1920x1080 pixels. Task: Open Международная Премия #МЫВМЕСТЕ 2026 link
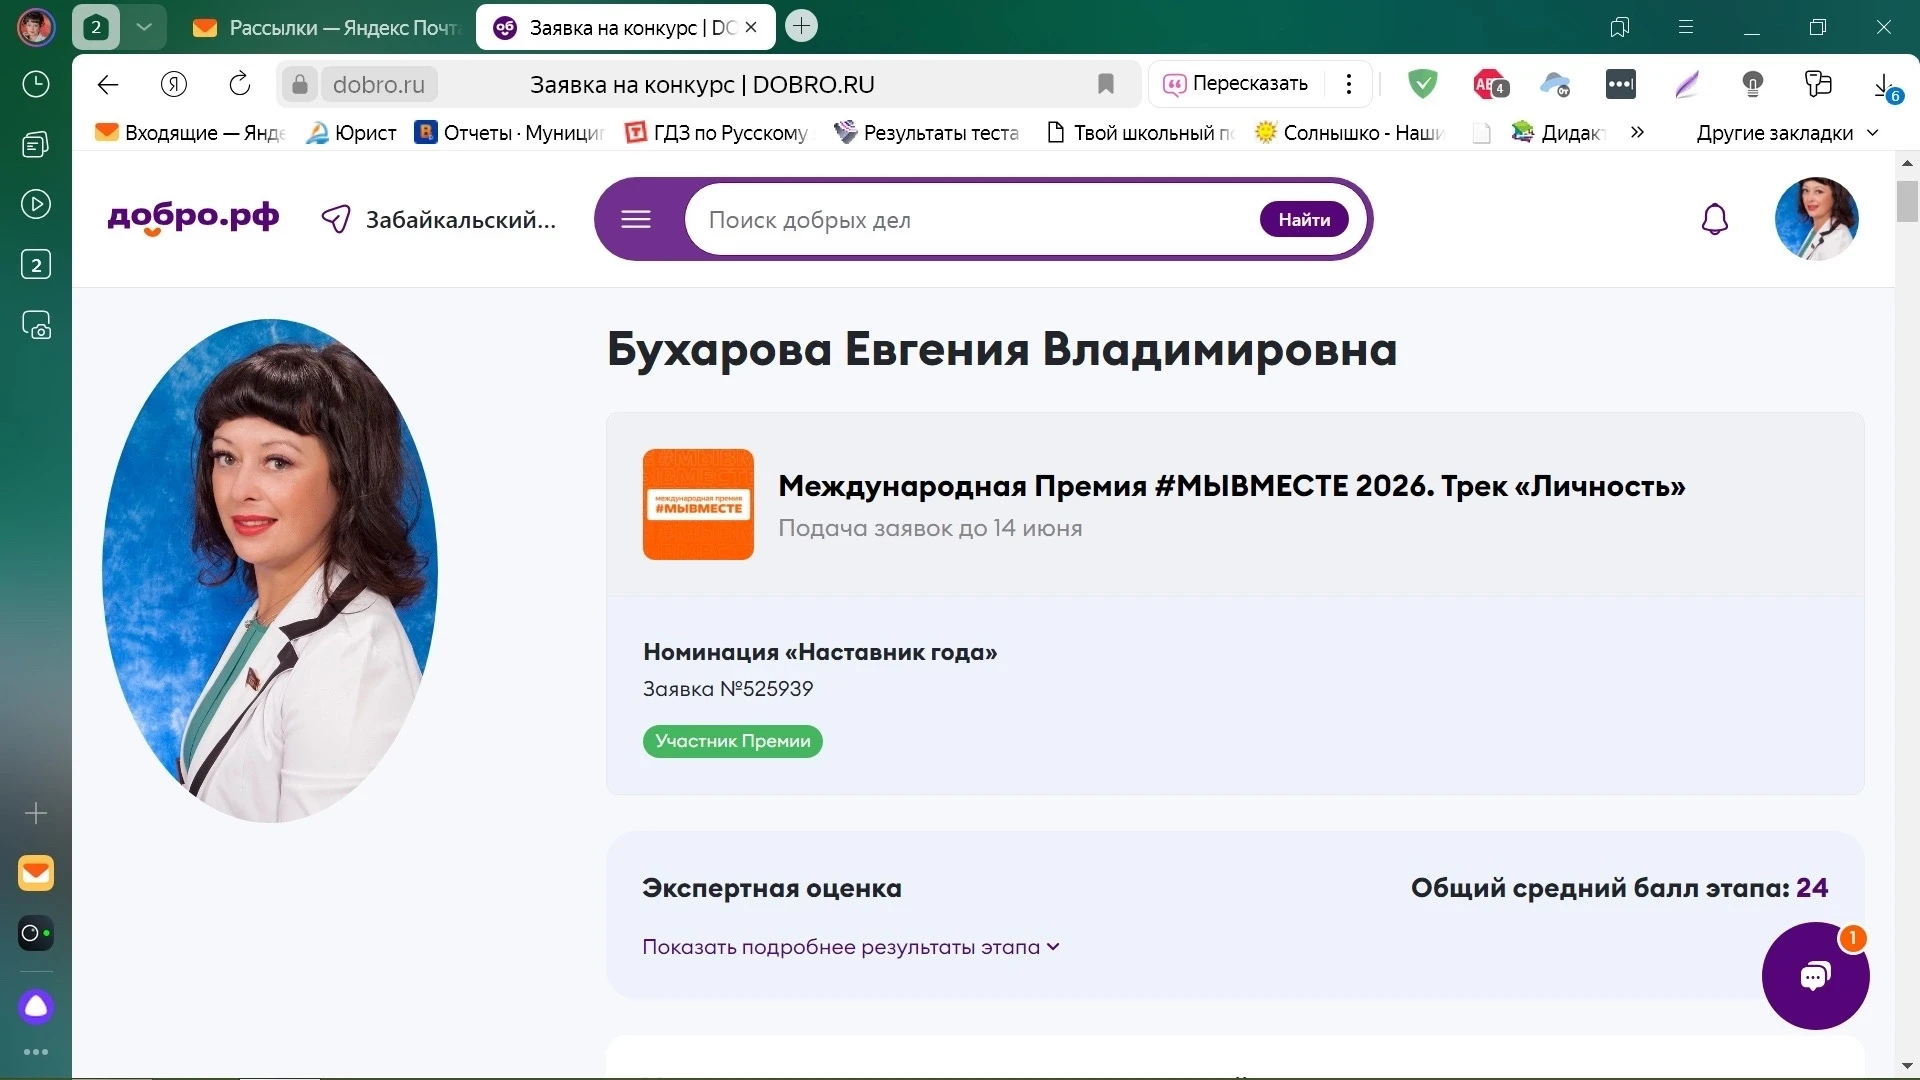(x=1231, y=486)
